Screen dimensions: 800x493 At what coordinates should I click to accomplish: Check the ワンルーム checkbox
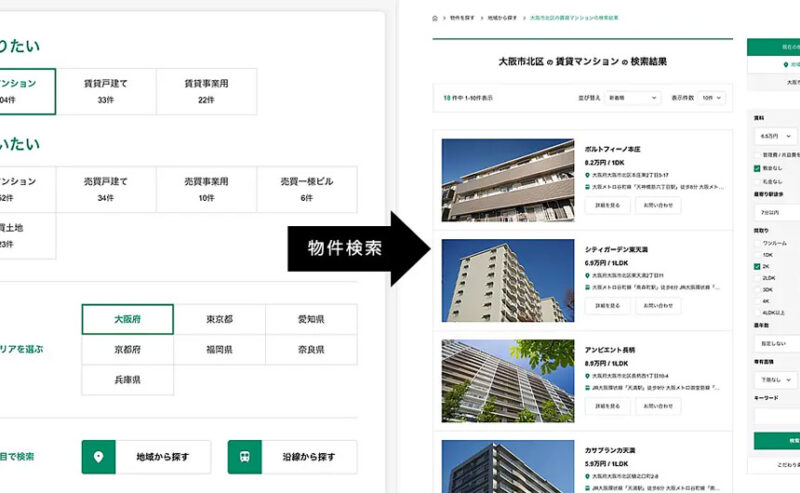tap(757, 243)
